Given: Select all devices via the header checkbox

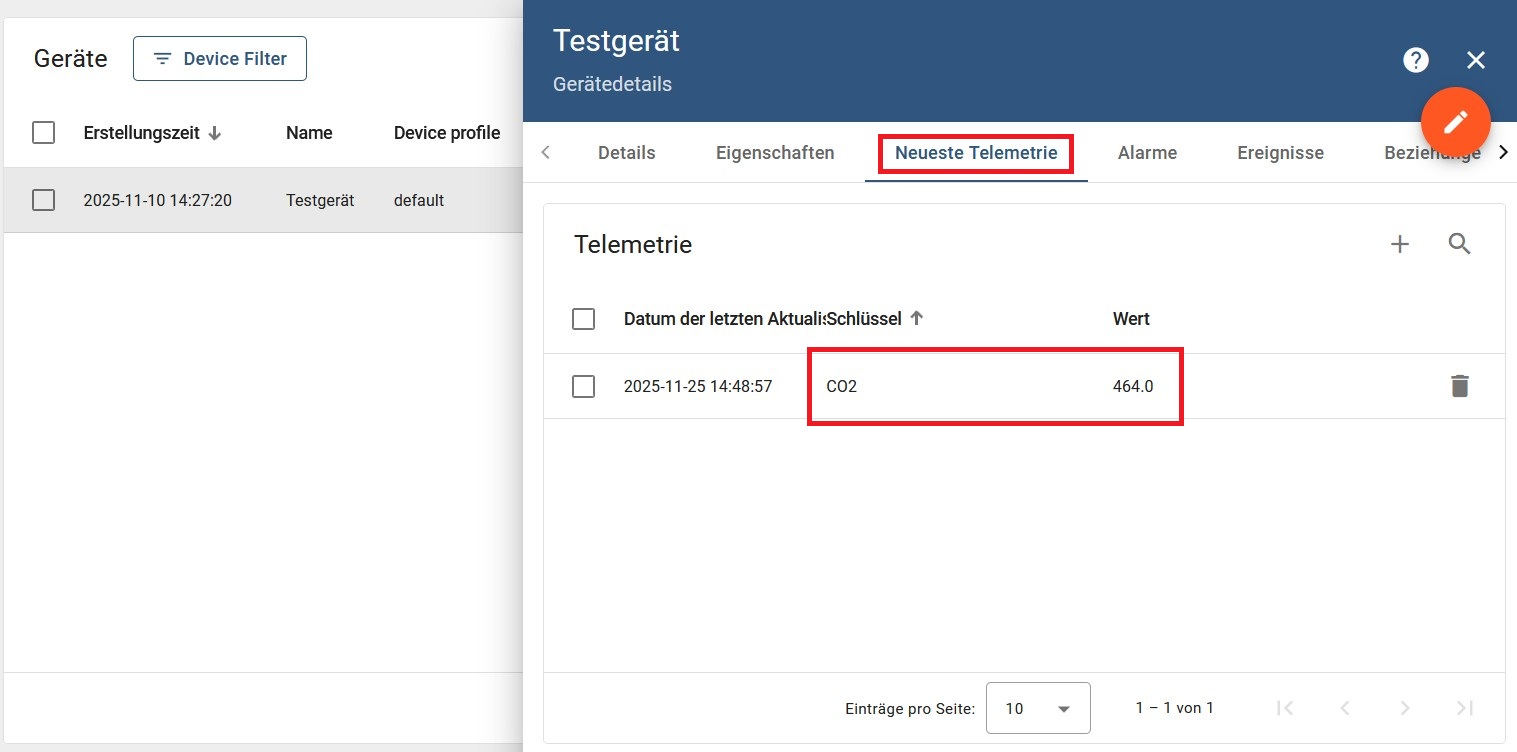Looking at the screenshot, I should 44,133.
